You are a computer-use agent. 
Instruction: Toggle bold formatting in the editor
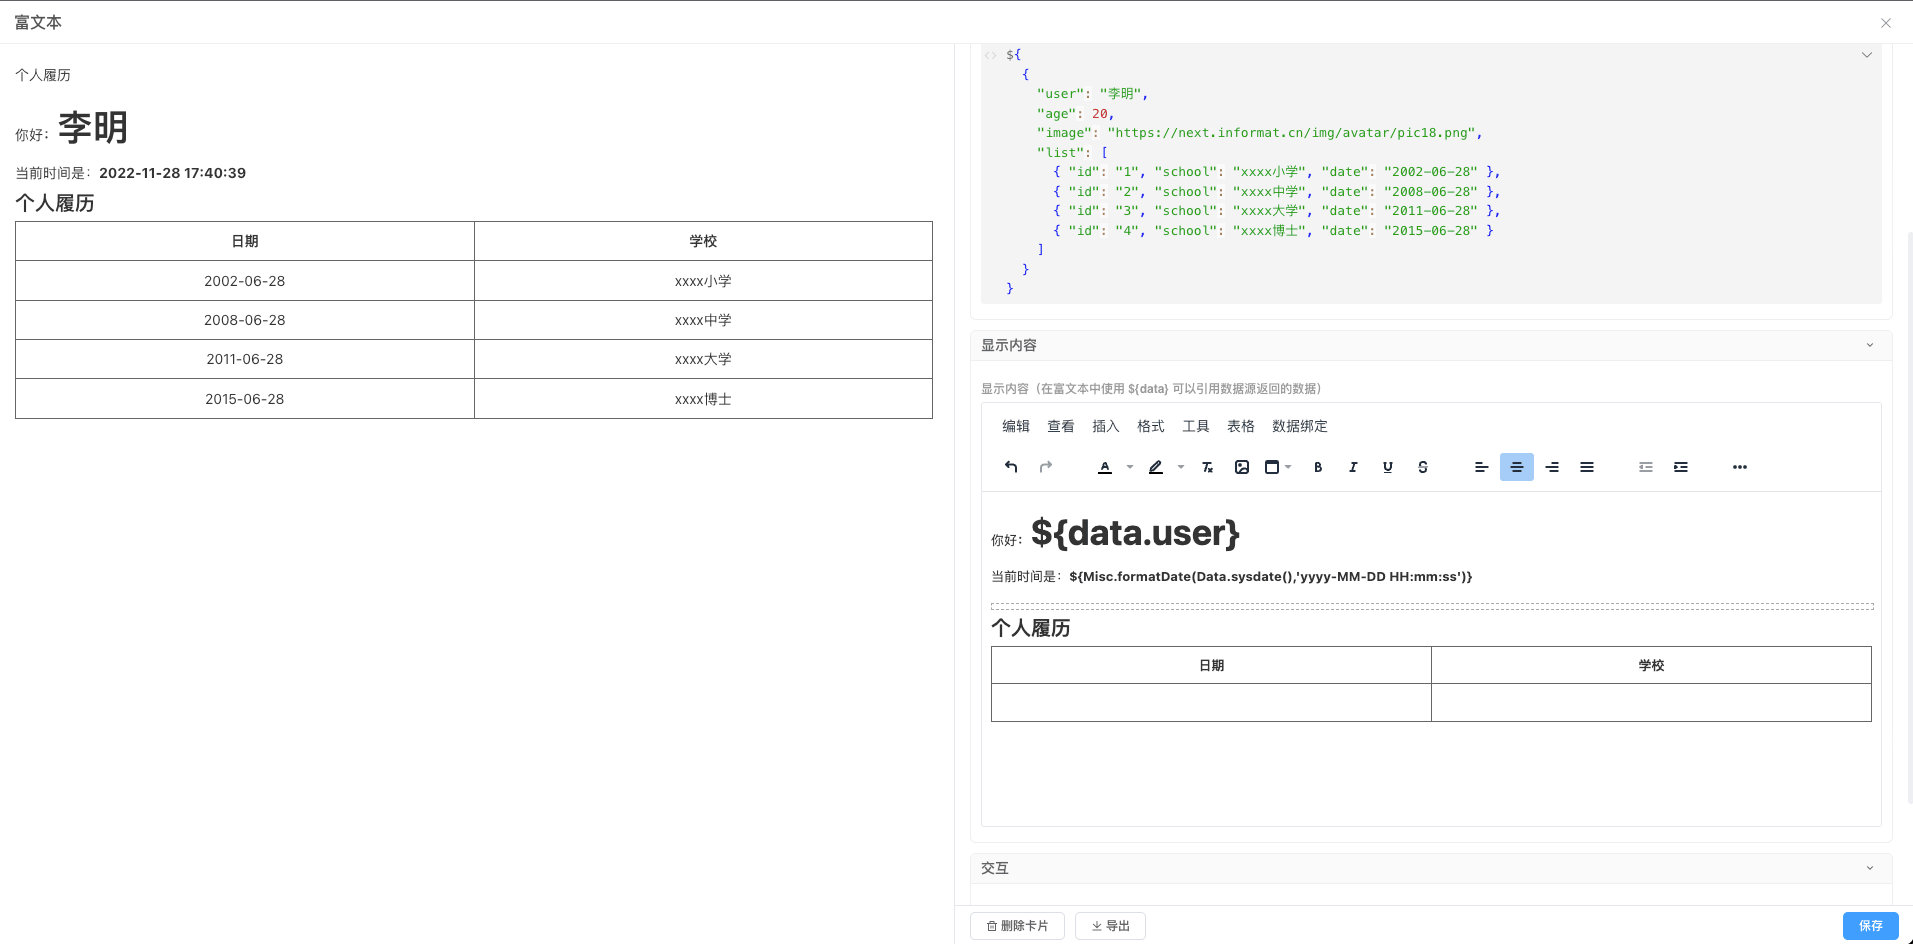click(1318, 467)
